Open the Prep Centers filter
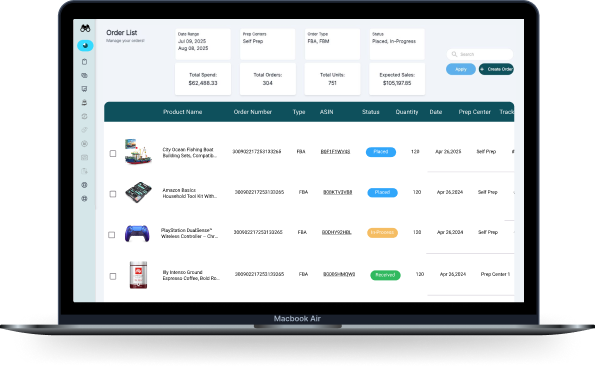595x368 pixels. click(268, 44)
